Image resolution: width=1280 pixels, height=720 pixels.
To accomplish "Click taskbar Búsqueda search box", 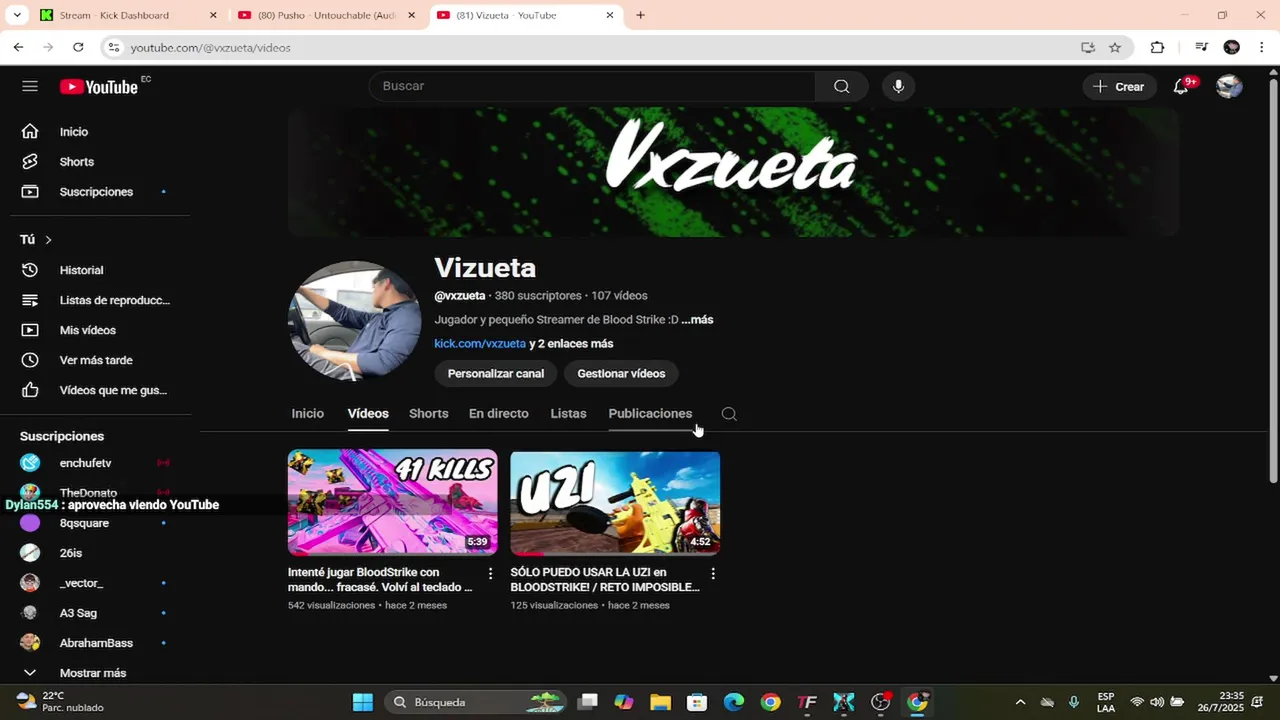I will (475, 702).
